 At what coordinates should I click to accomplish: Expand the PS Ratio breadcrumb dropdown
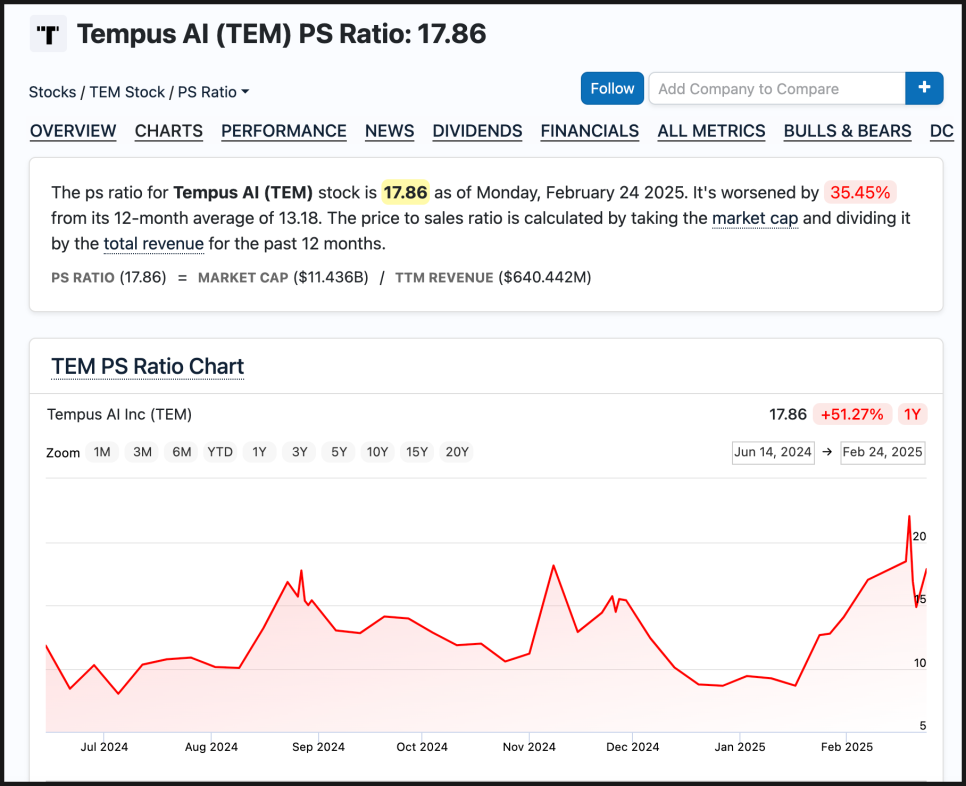pyautogui.click(x=214, y=92)
